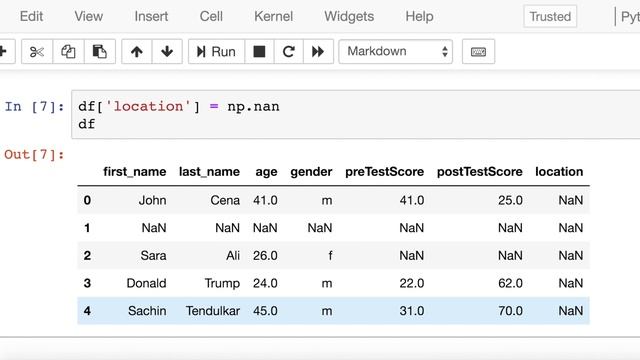Click row index 0
640x360 pixels.
(87, 200)
